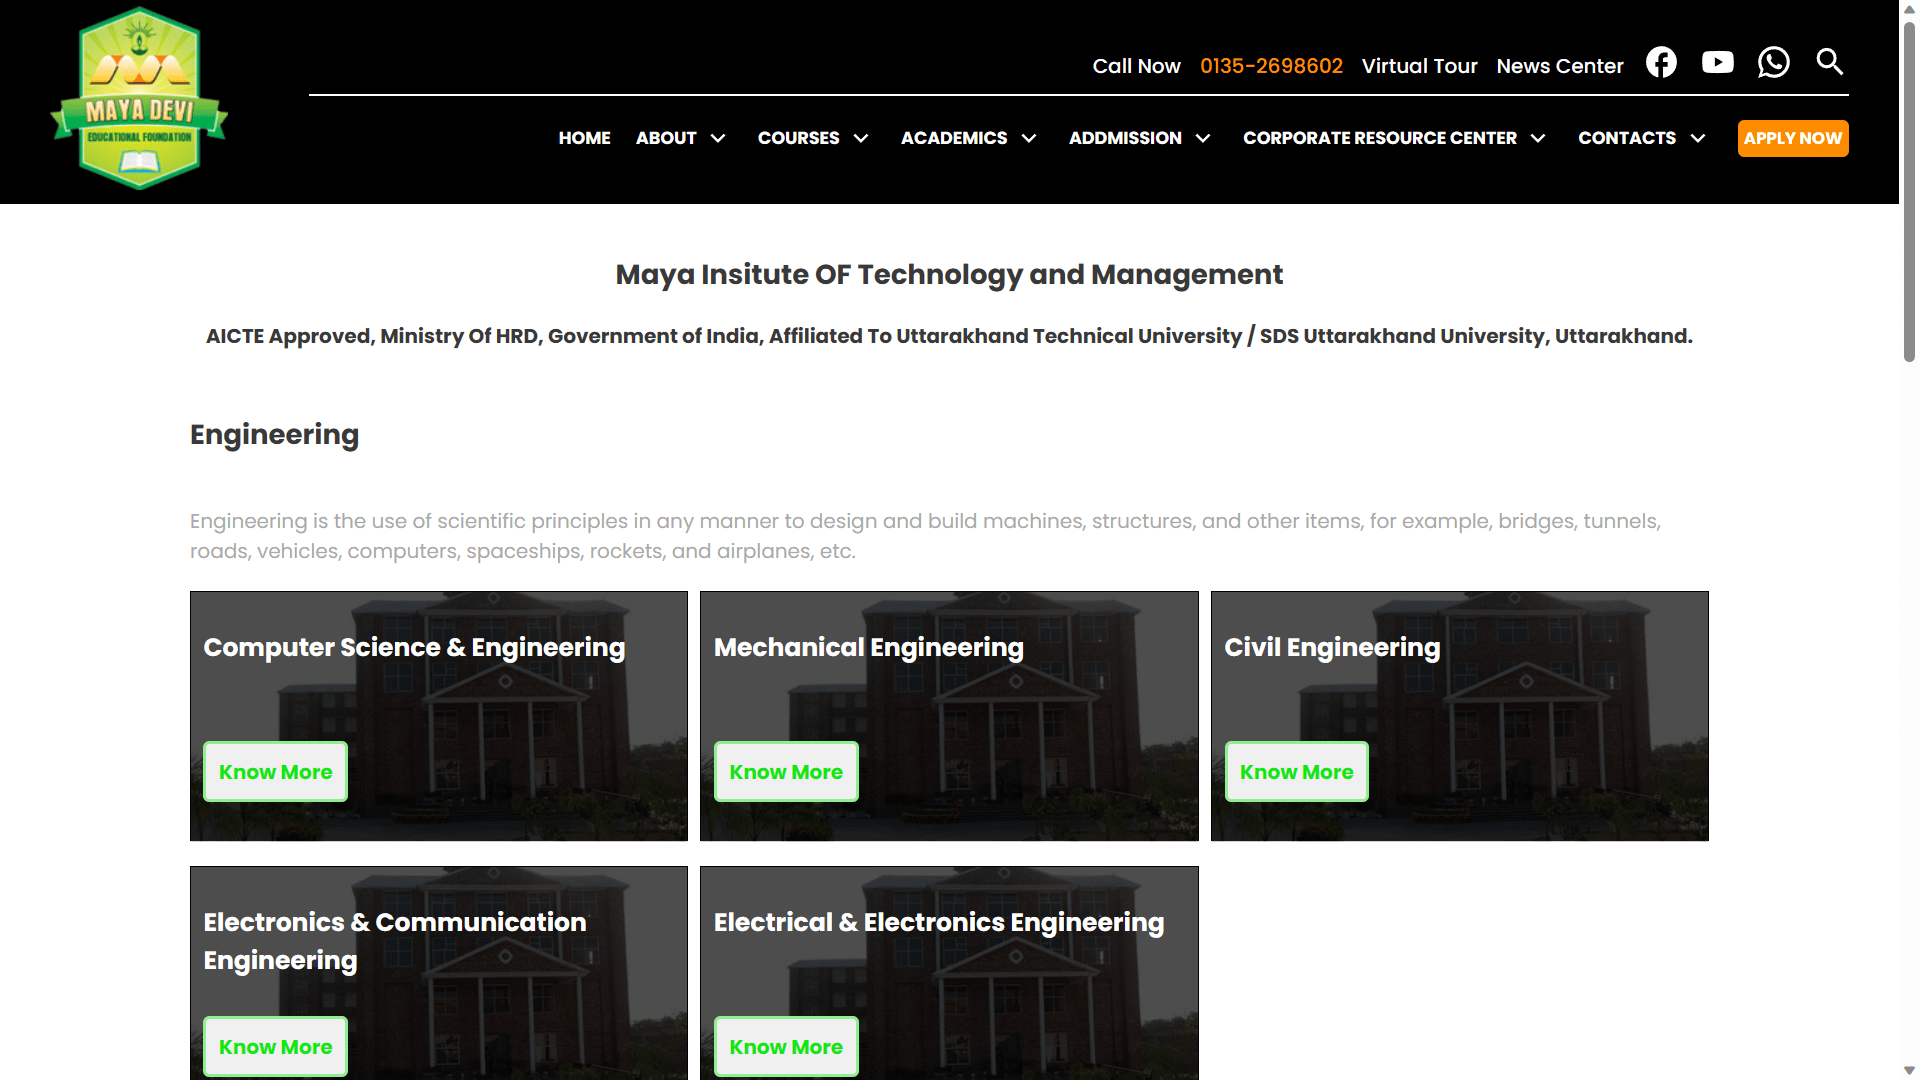Image resolution: width=1920 pixels, height=1080 pixels.
Task: Click the page vertical scrollbar thumb
Action: coord(1909,190)
